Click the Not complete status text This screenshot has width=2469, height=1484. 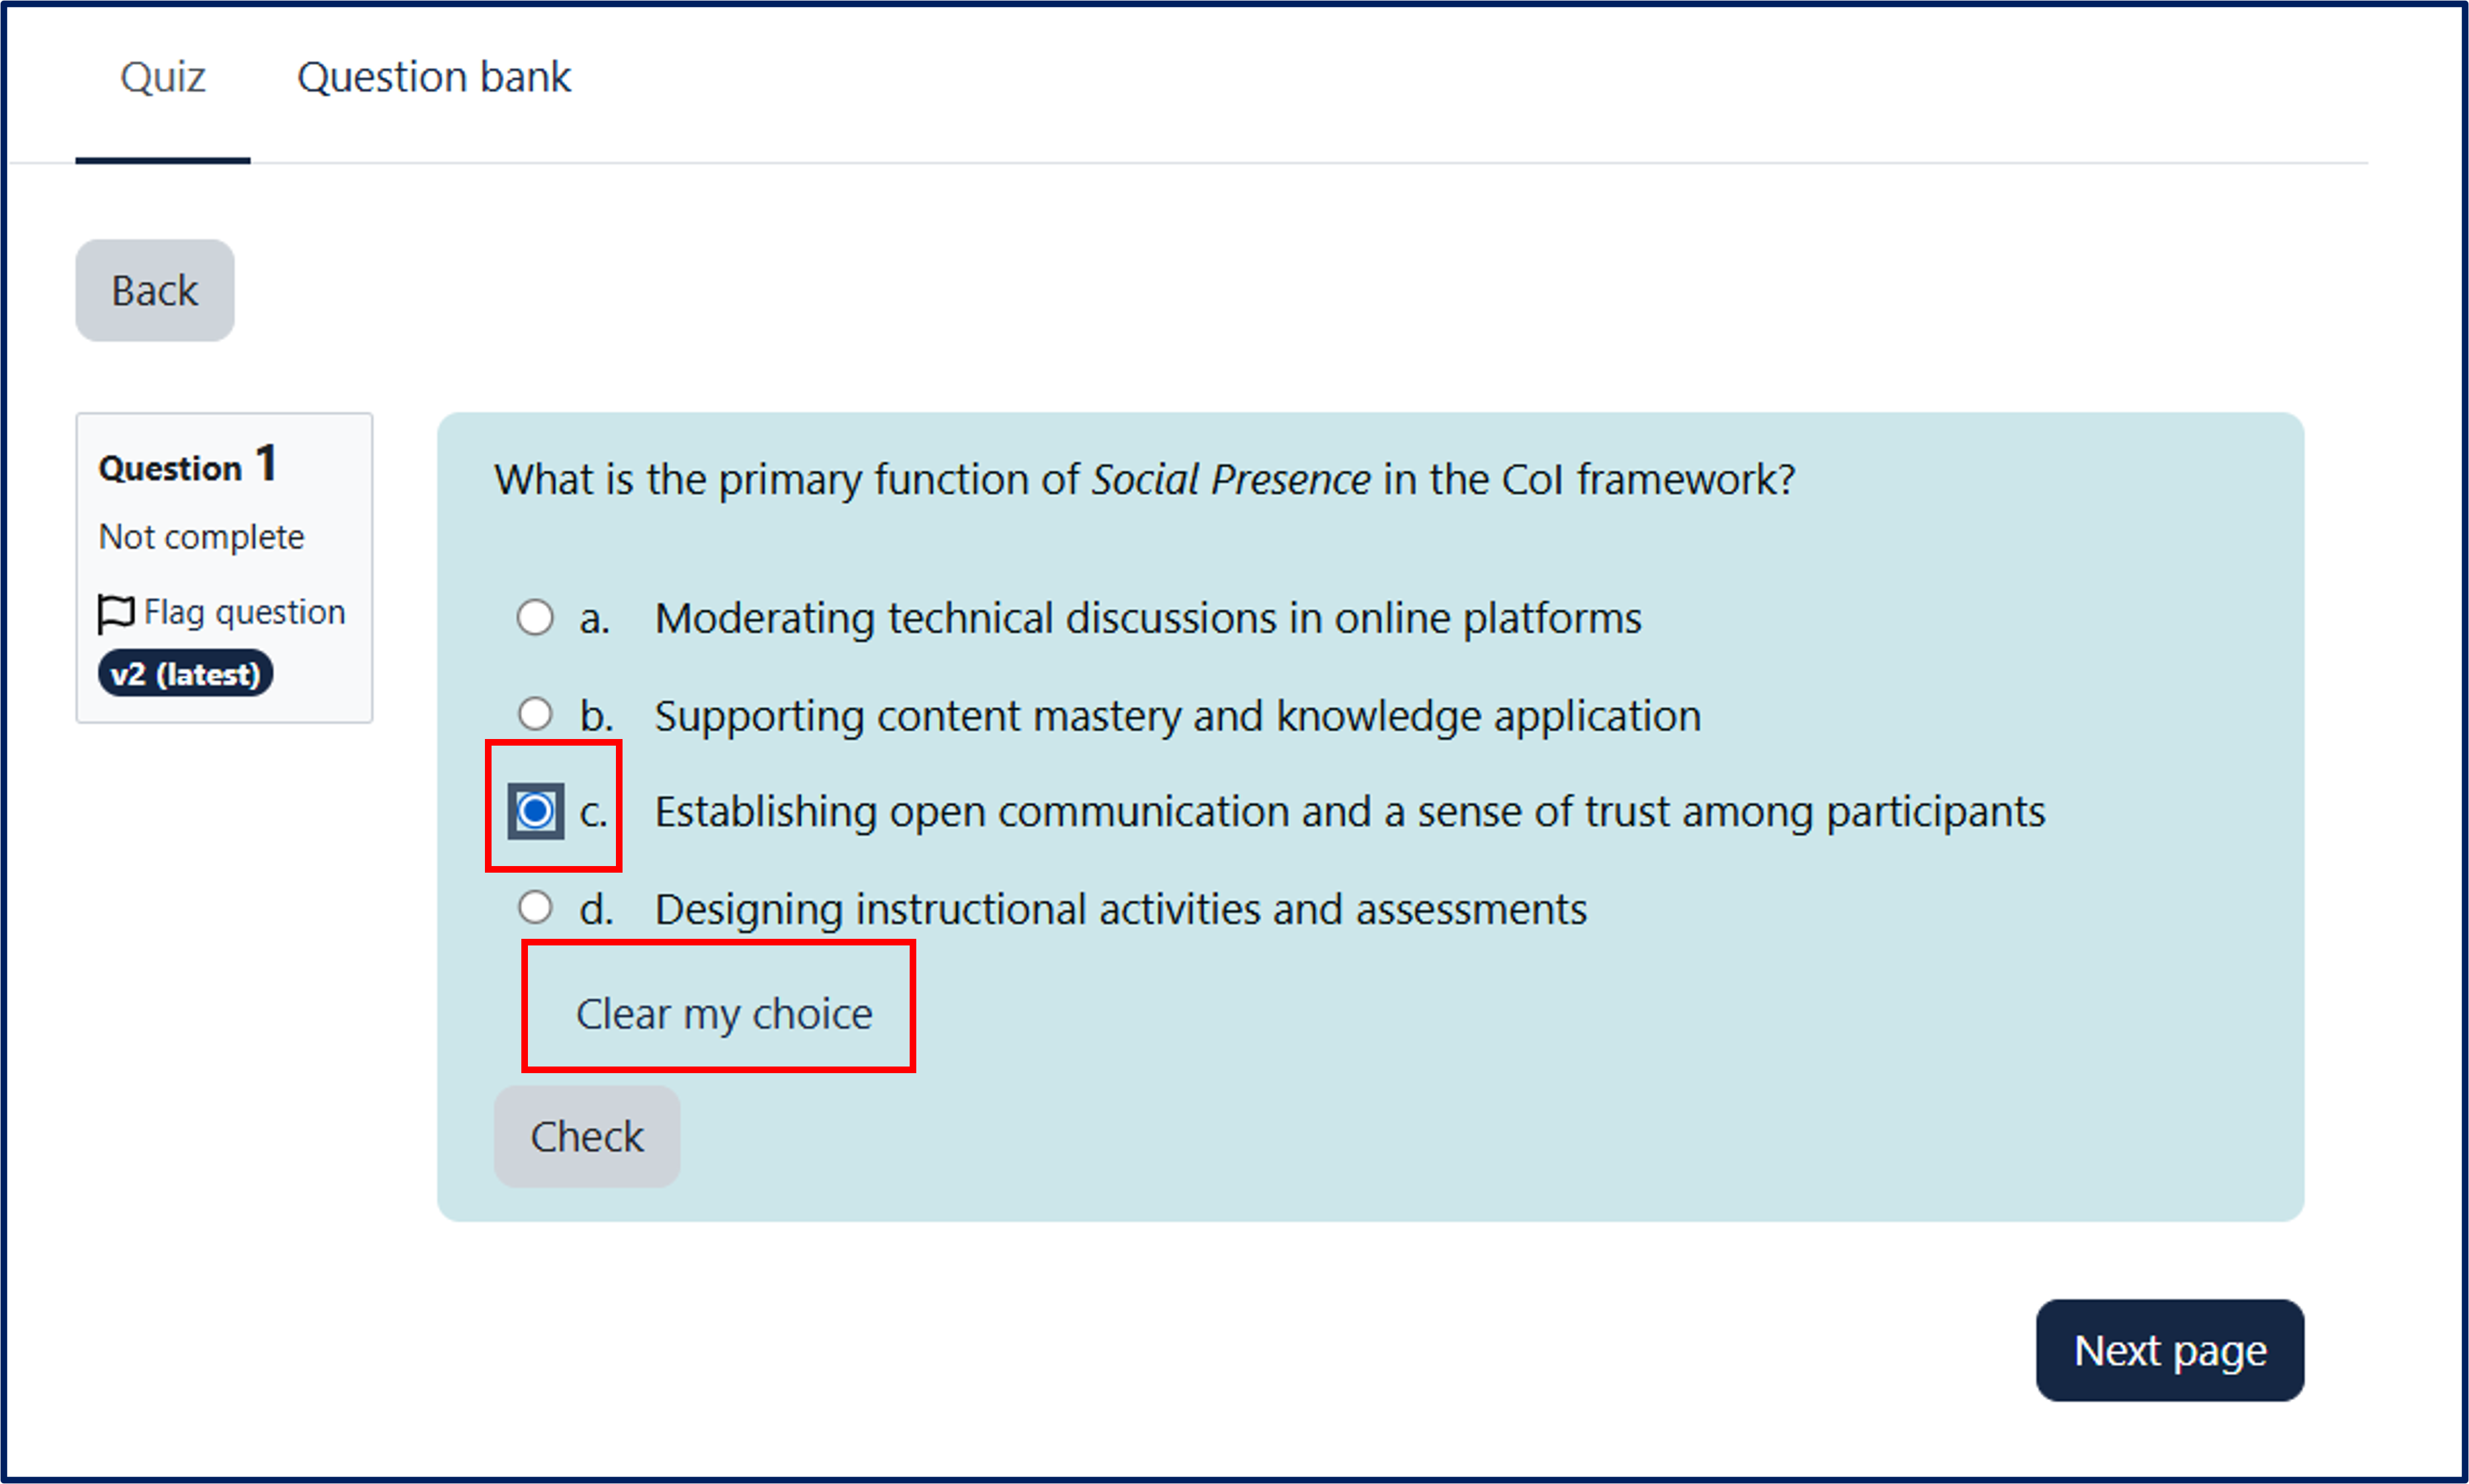pos(201,537)
